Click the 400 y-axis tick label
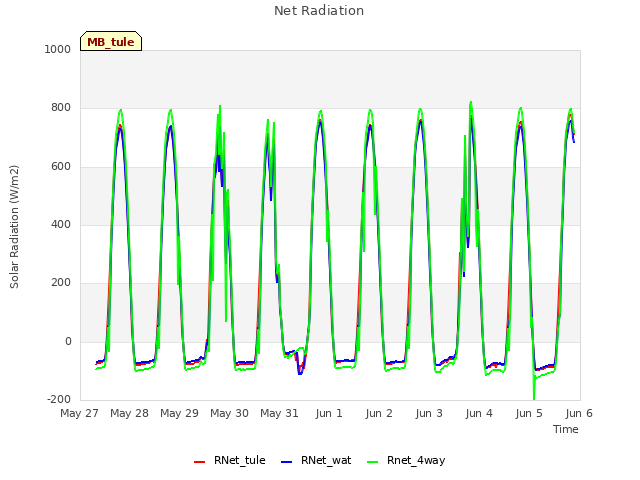This screenshot has width=640, height=480. click(61, 224)
